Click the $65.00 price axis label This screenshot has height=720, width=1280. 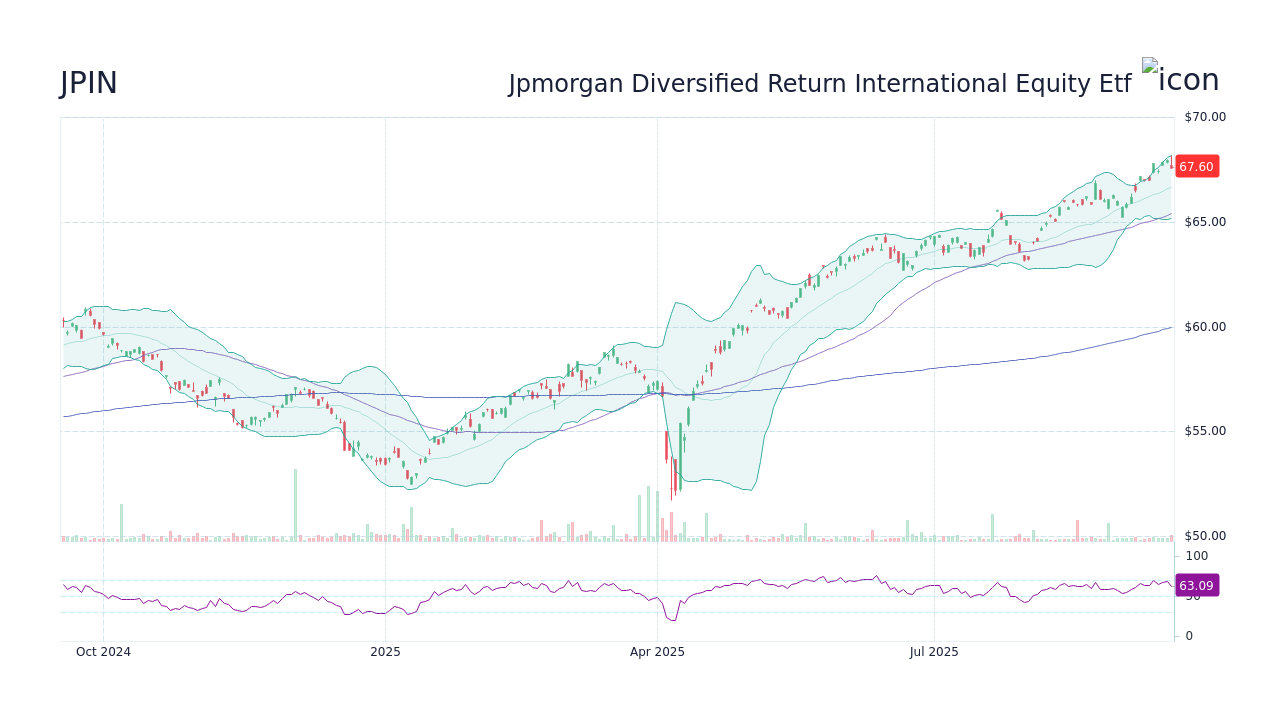click(1205, 222)
